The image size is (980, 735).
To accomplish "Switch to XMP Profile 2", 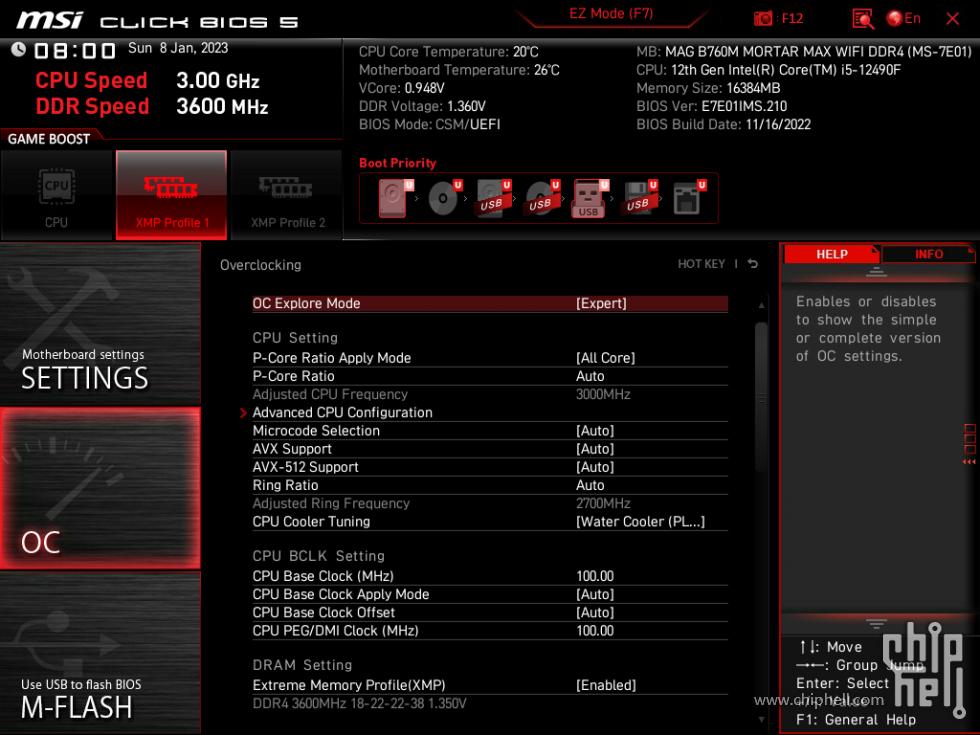I will tap(285, 193).
